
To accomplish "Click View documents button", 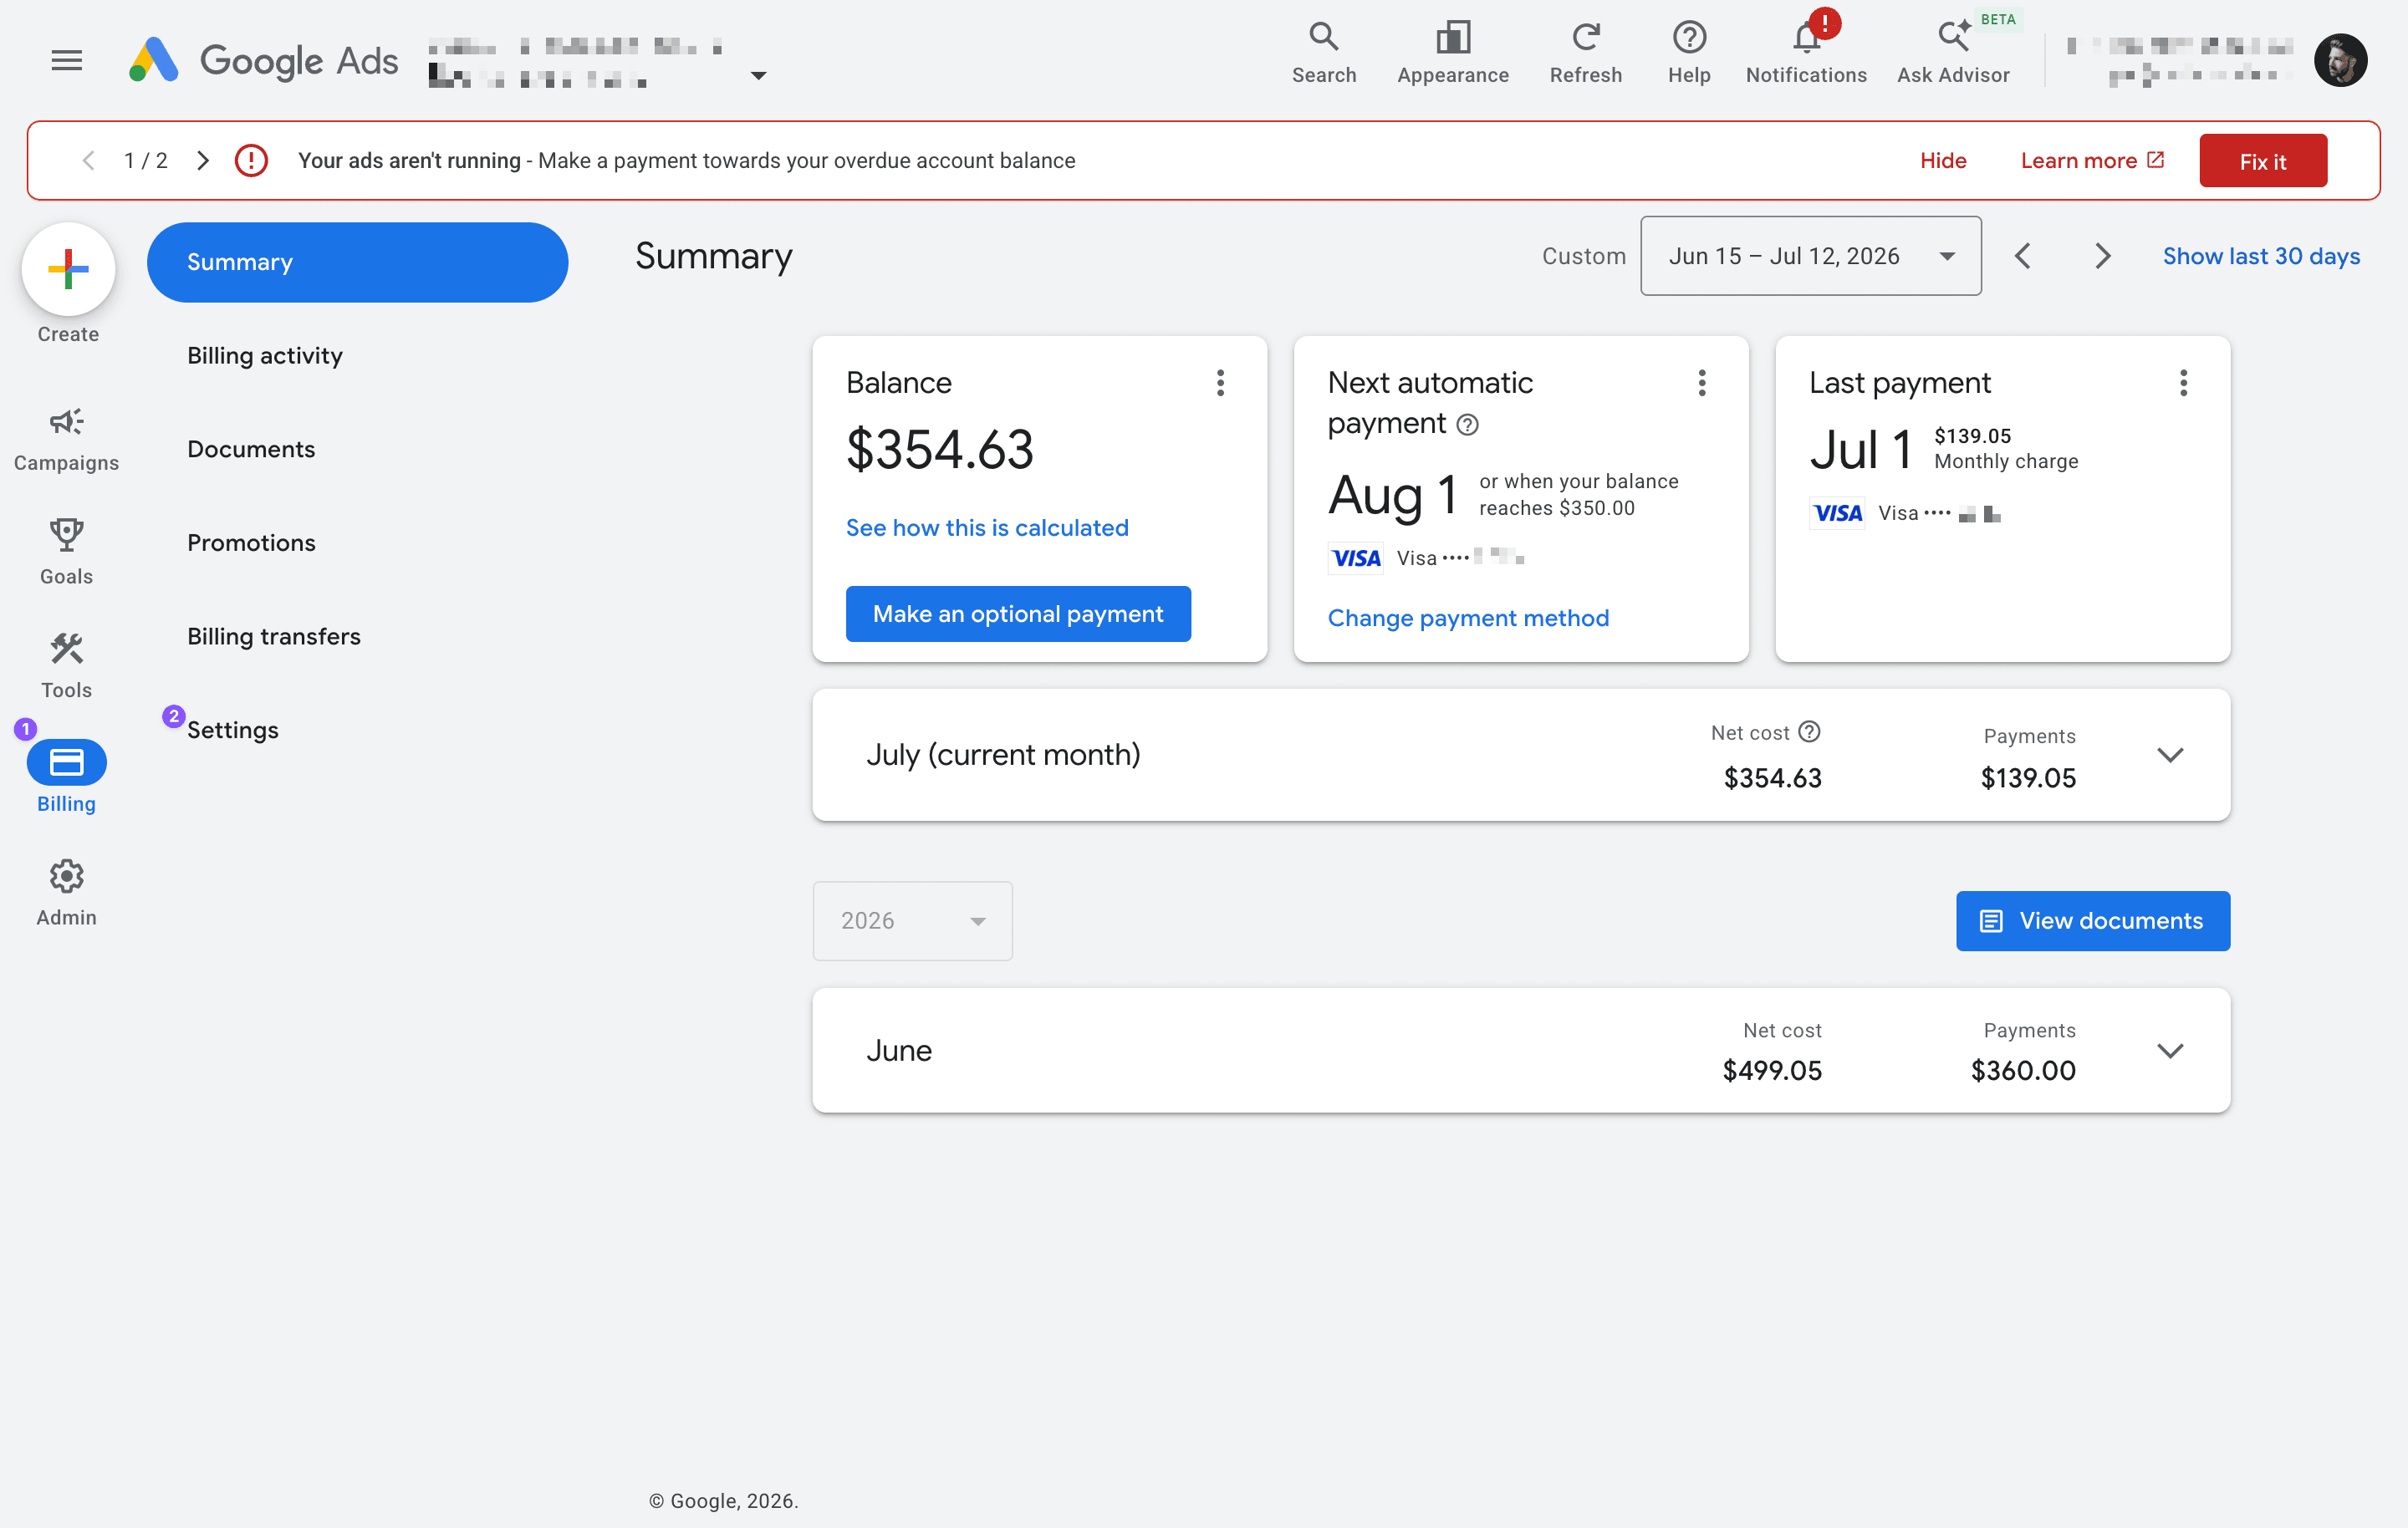I will [2092, 921].
